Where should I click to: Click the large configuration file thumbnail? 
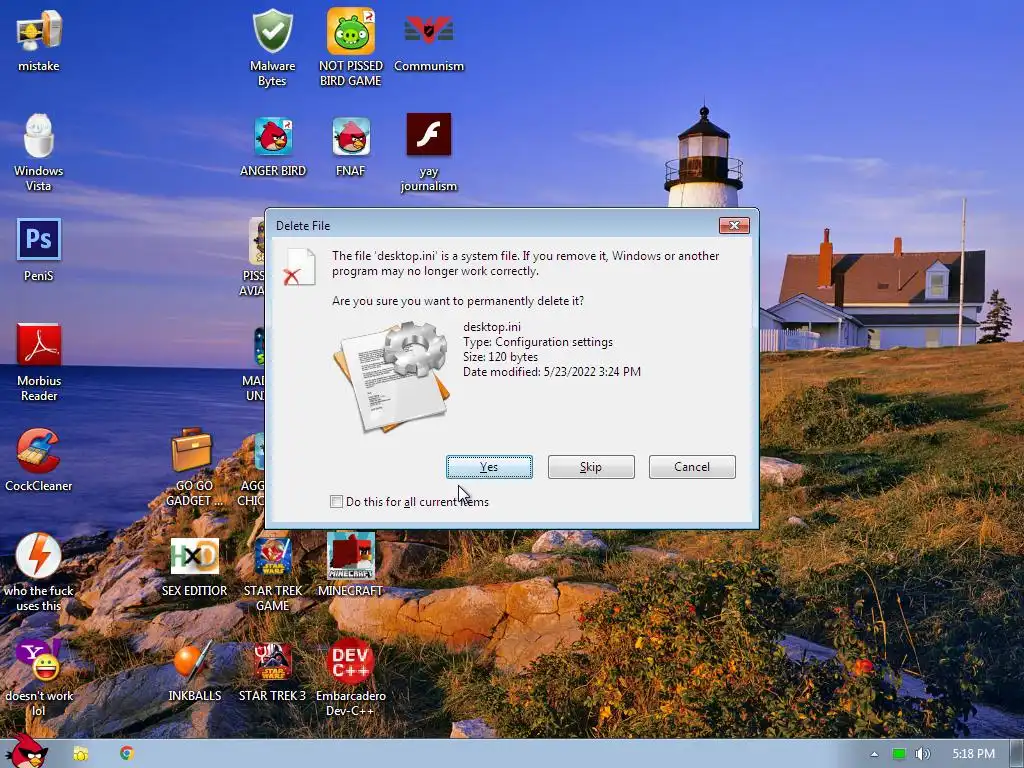point(392,376)
